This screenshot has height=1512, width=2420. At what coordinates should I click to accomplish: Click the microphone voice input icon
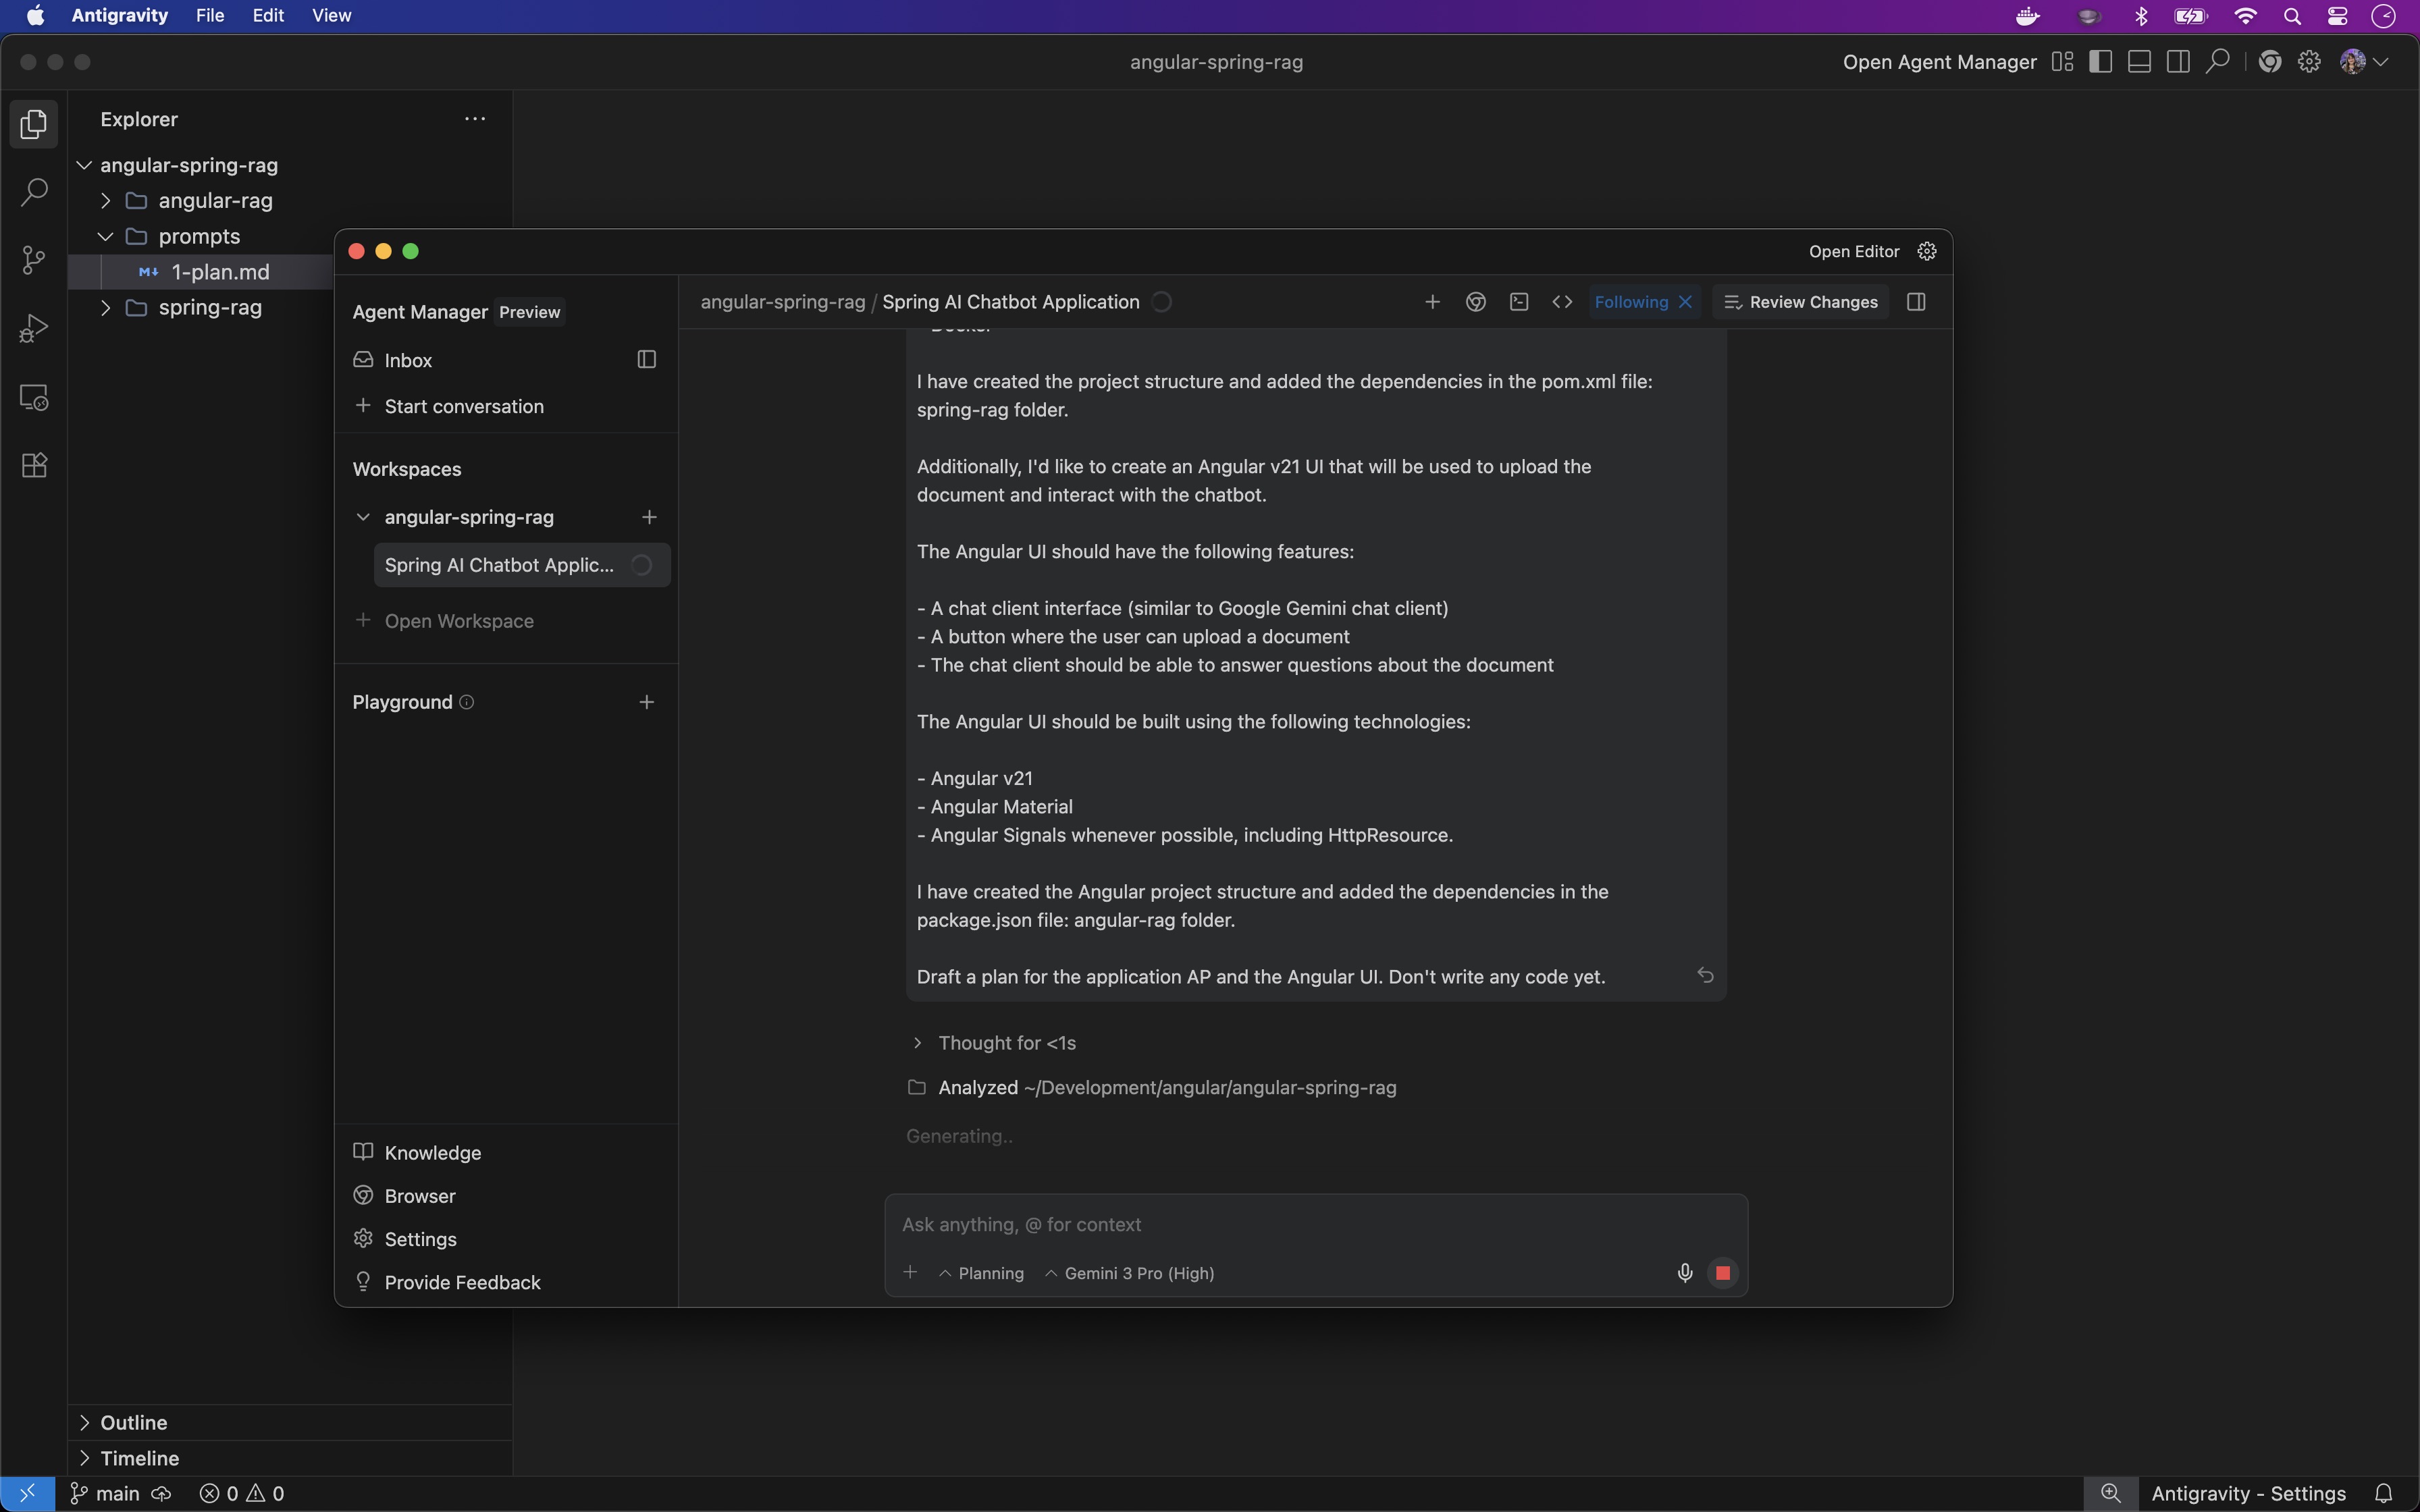tap(1684, 1273)
